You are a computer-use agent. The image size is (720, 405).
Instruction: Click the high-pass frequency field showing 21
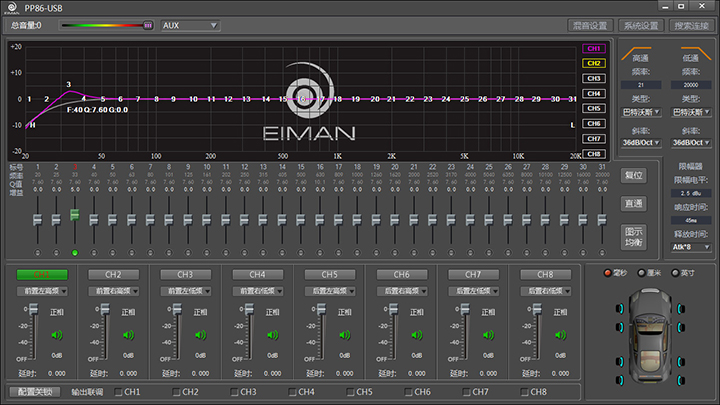tap(641, 85)
